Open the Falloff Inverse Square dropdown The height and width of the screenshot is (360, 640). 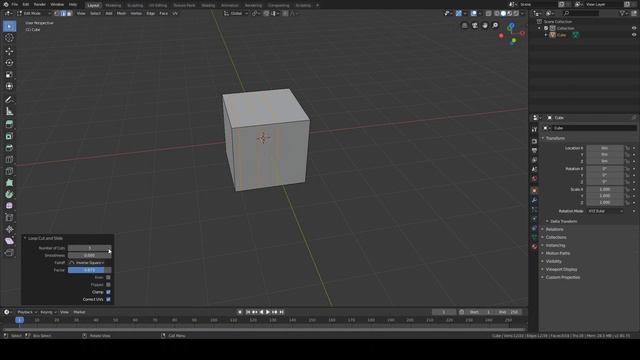[89, 263]
